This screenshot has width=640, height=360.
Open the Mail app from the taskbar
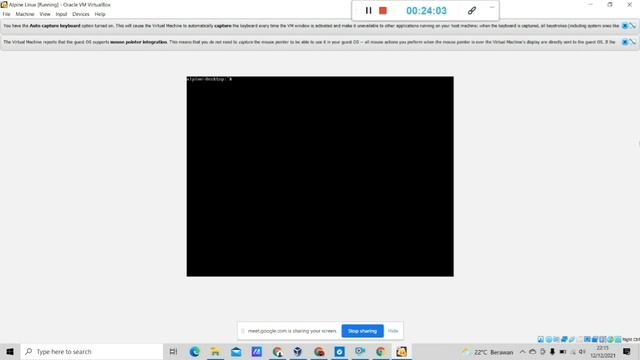pyautogui.click(x=236, y=351)
